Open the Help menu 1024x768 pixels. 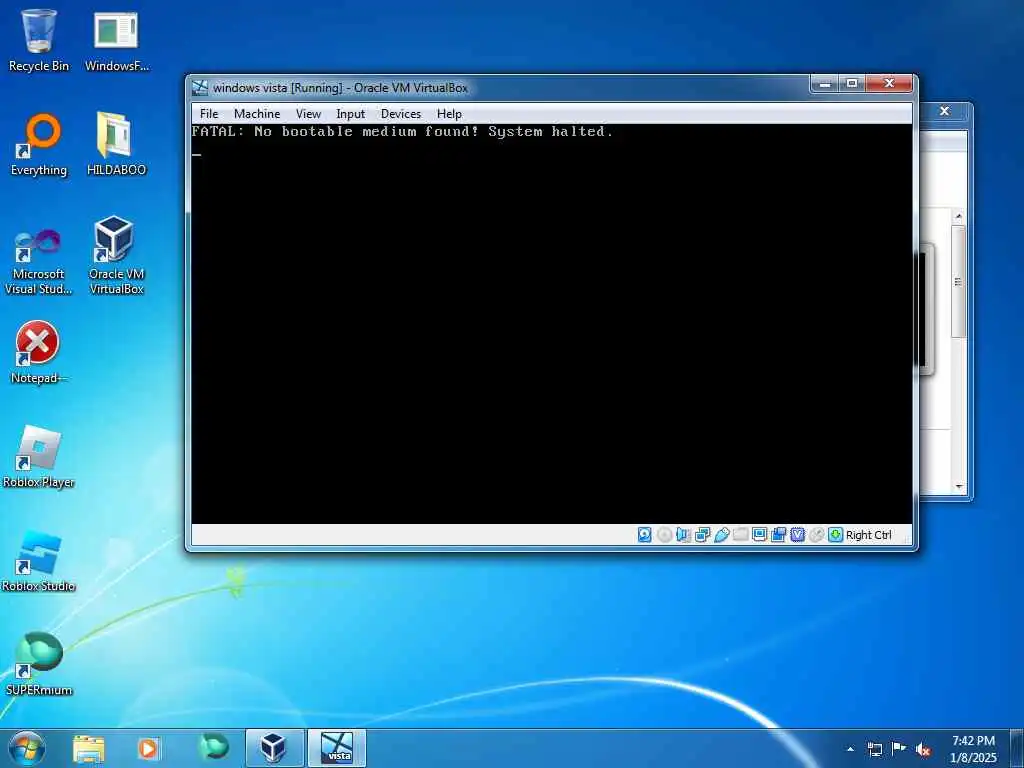(x=449, y=114)
